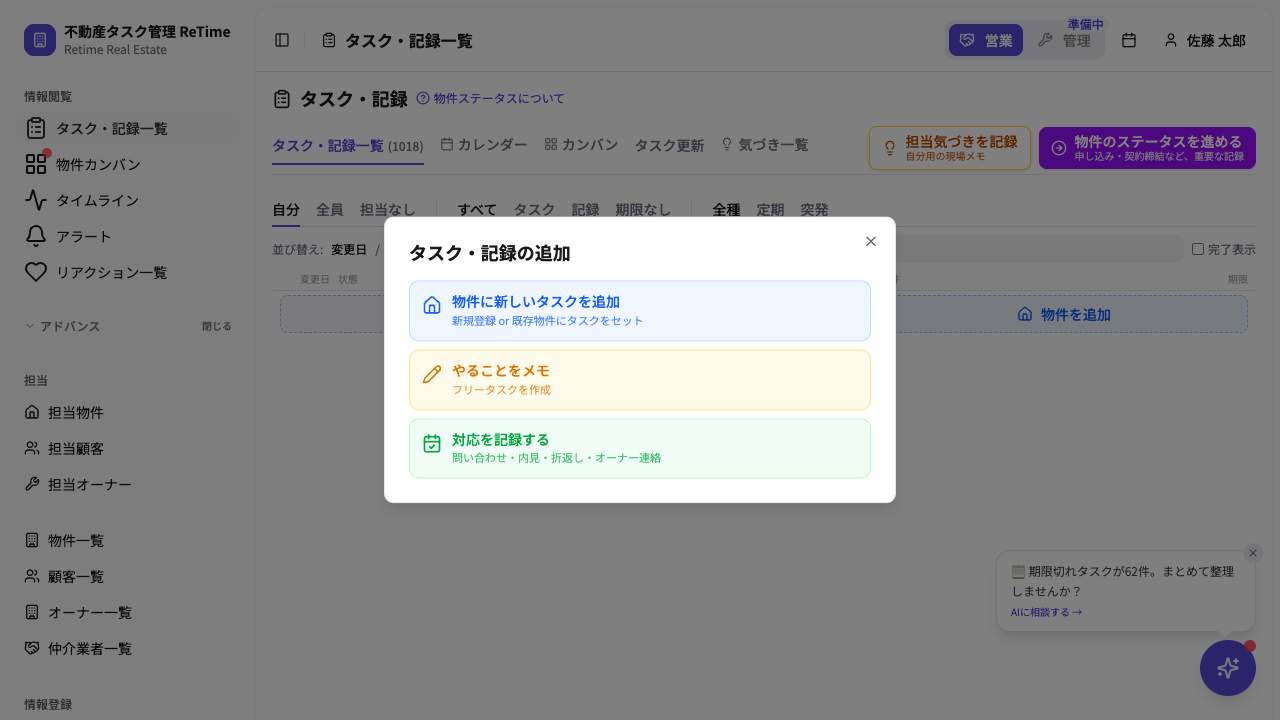Open 物件ステータスについて help link
Screen dimensions: 1280x720
[x=490, y=98]
